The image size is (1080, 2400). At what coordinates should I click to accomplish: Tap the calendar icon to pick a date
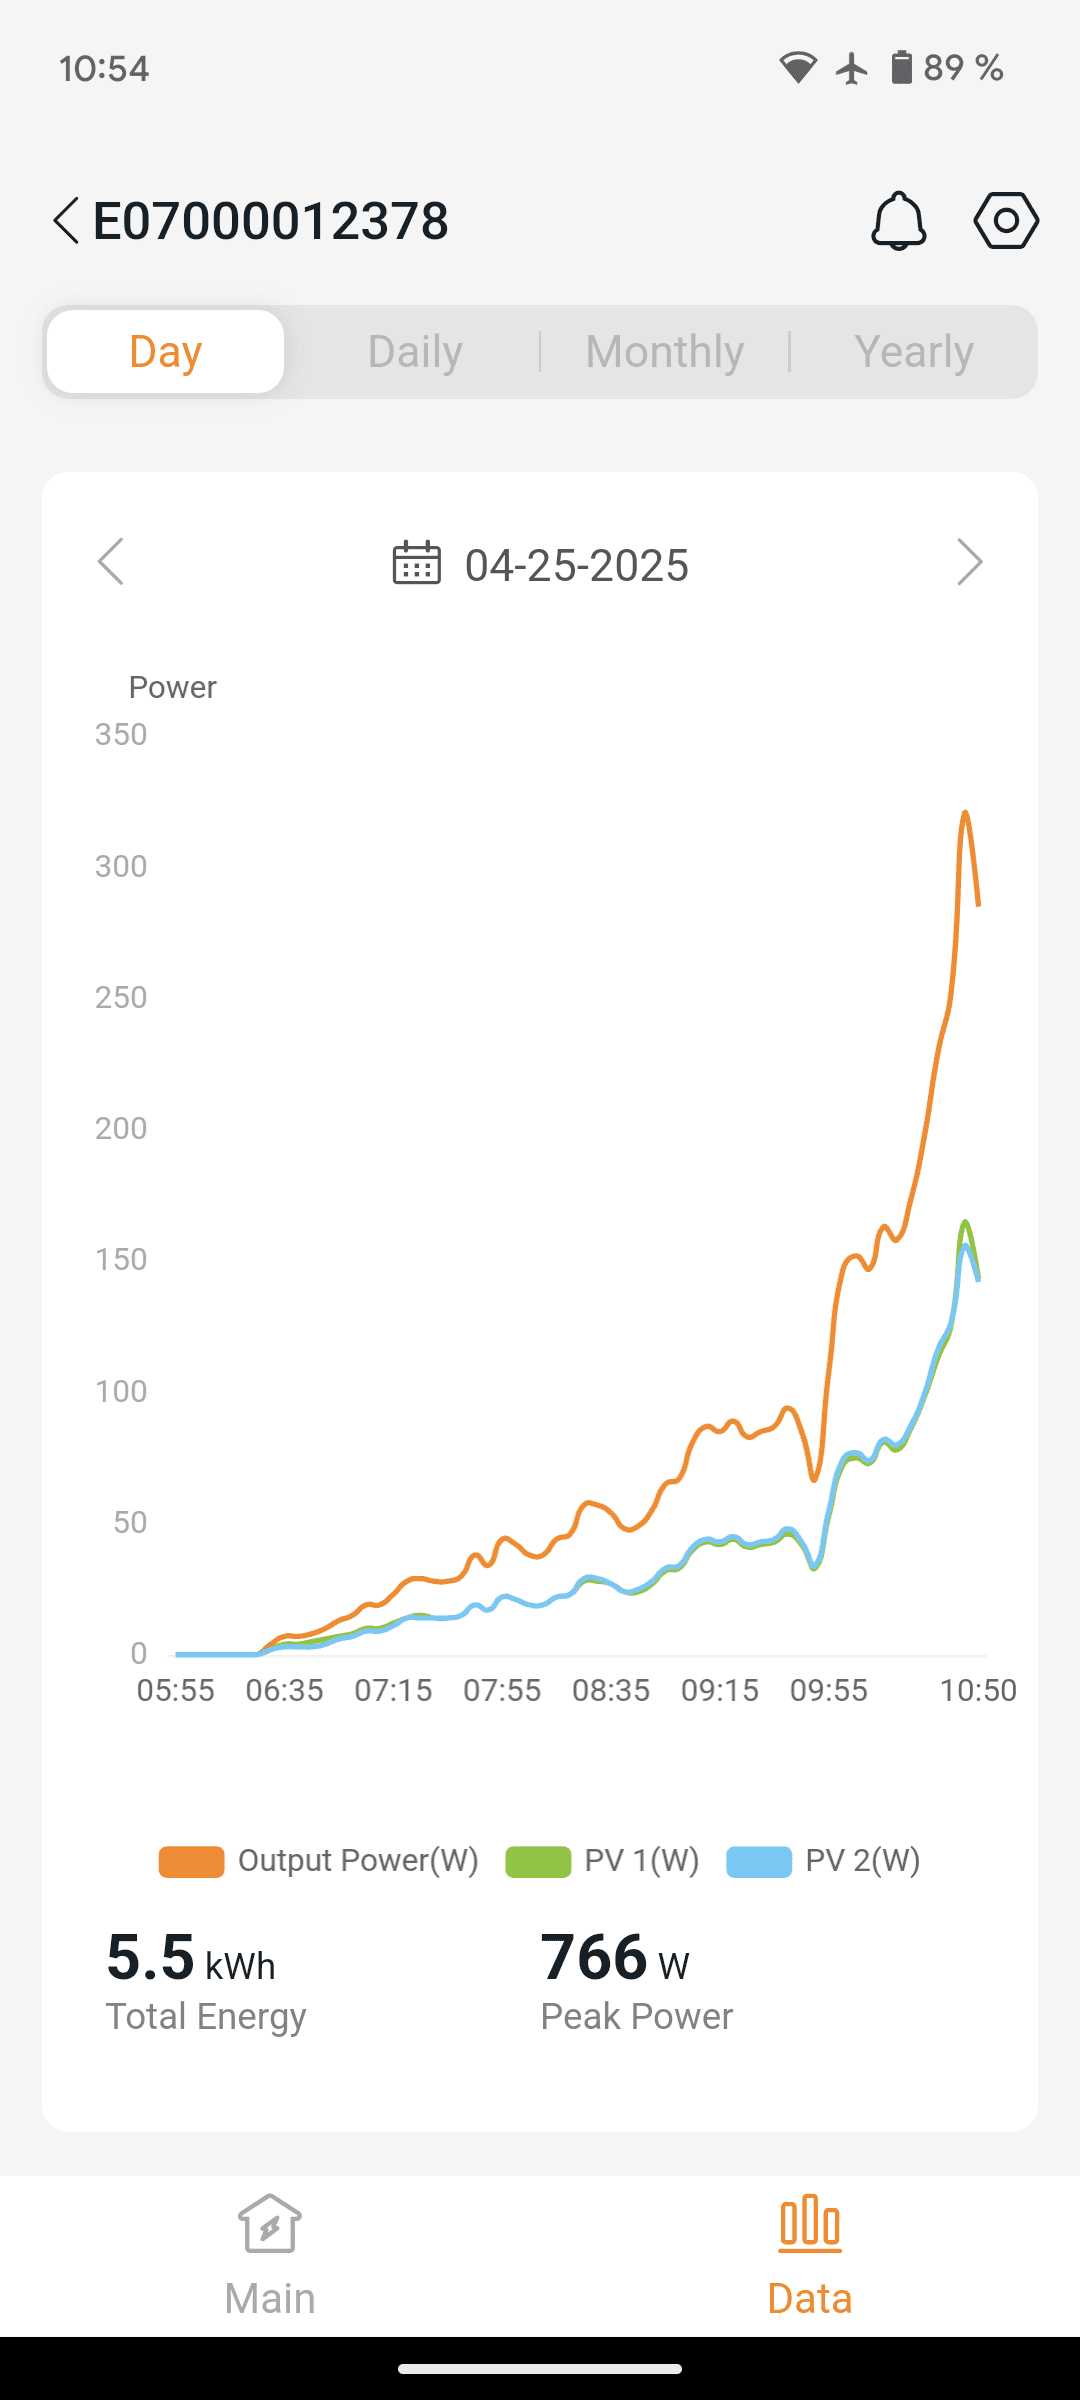[416, 563]
